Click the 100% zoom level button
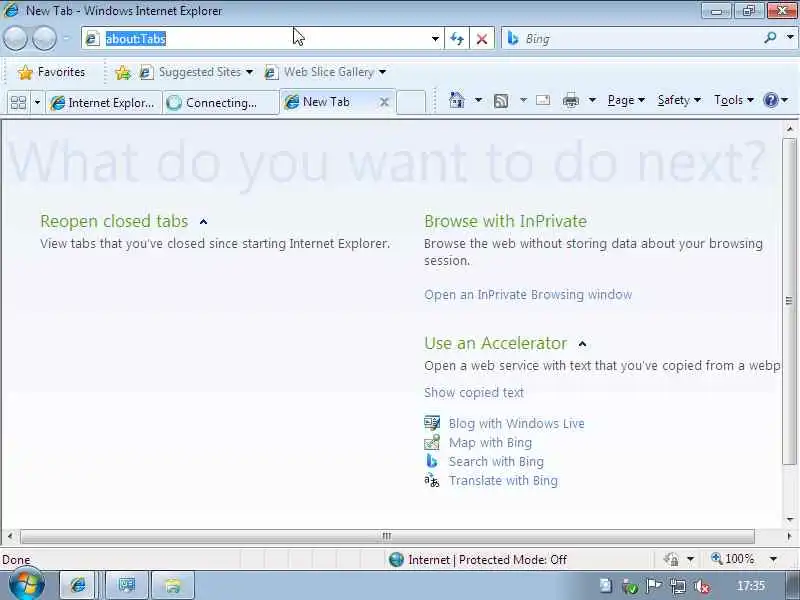Viewport: 800px width, 600px height. pos(733,559)
